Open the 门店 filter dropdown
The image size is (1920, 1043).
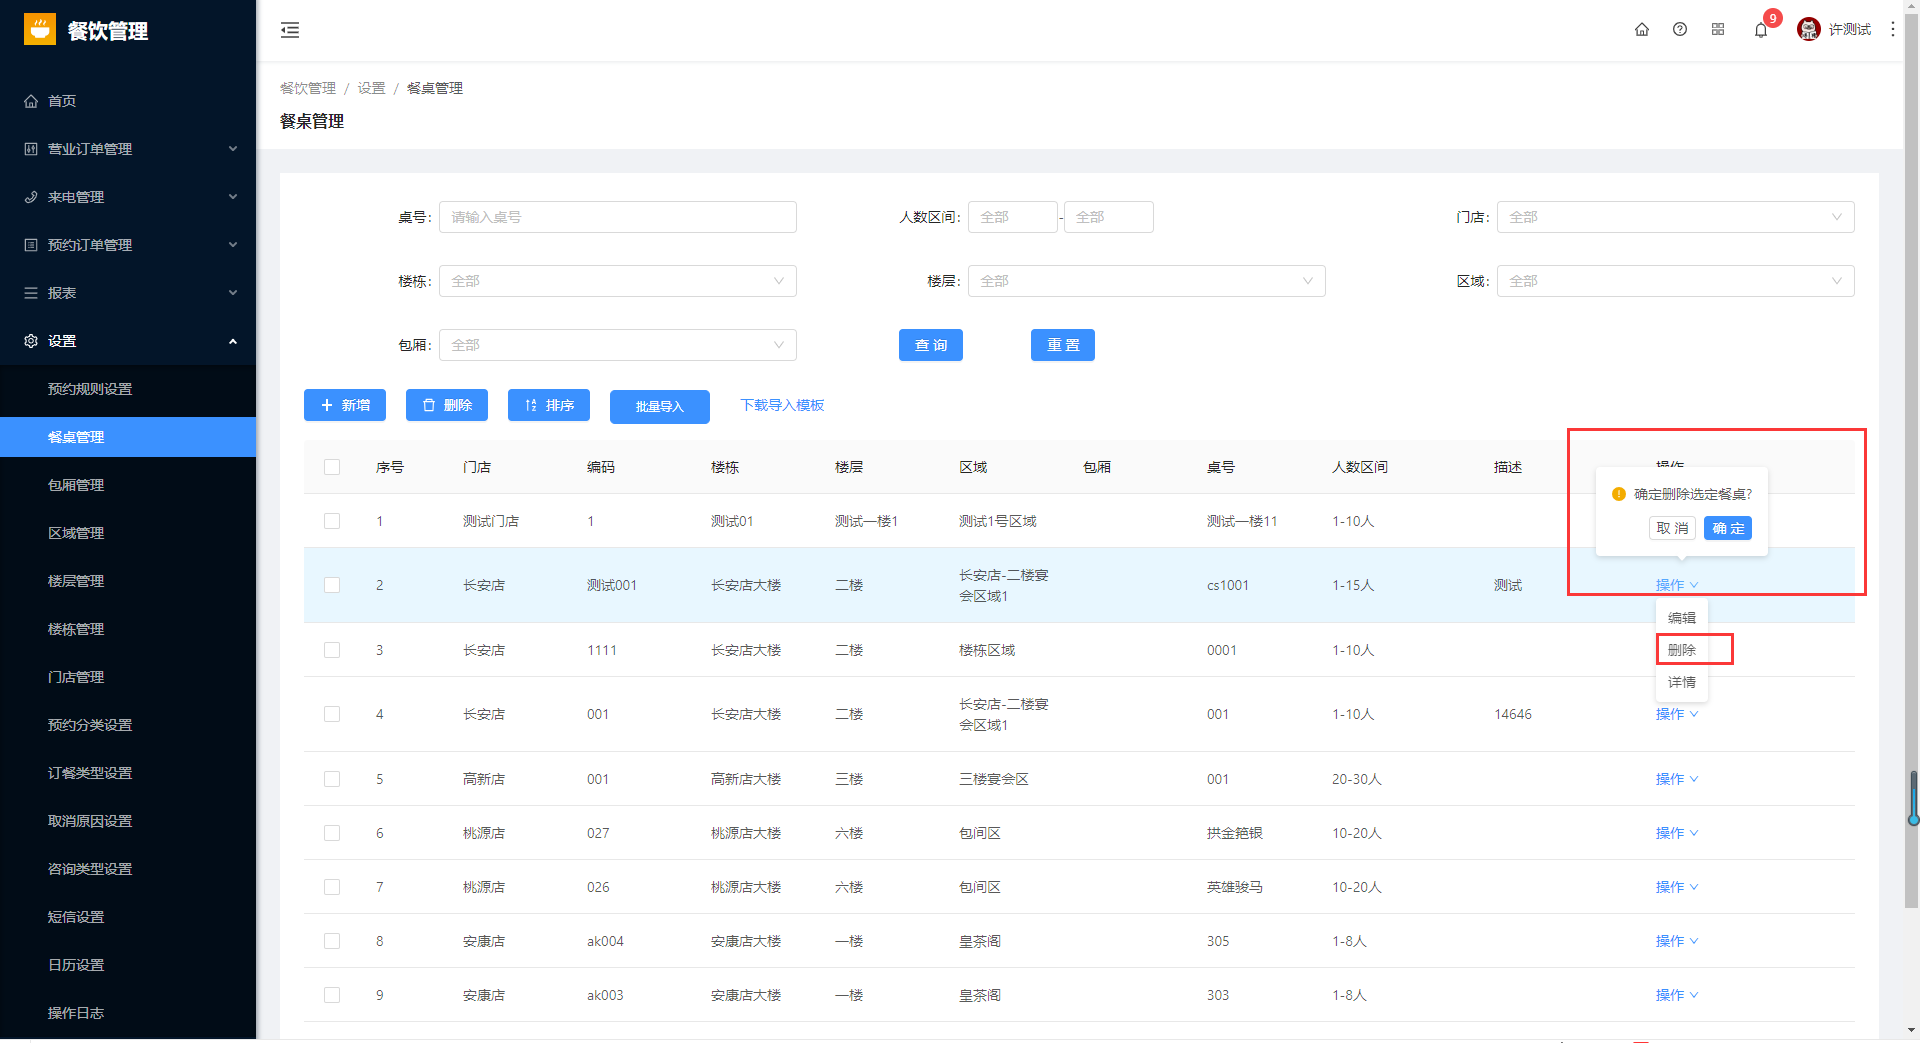click(1675, 217)
